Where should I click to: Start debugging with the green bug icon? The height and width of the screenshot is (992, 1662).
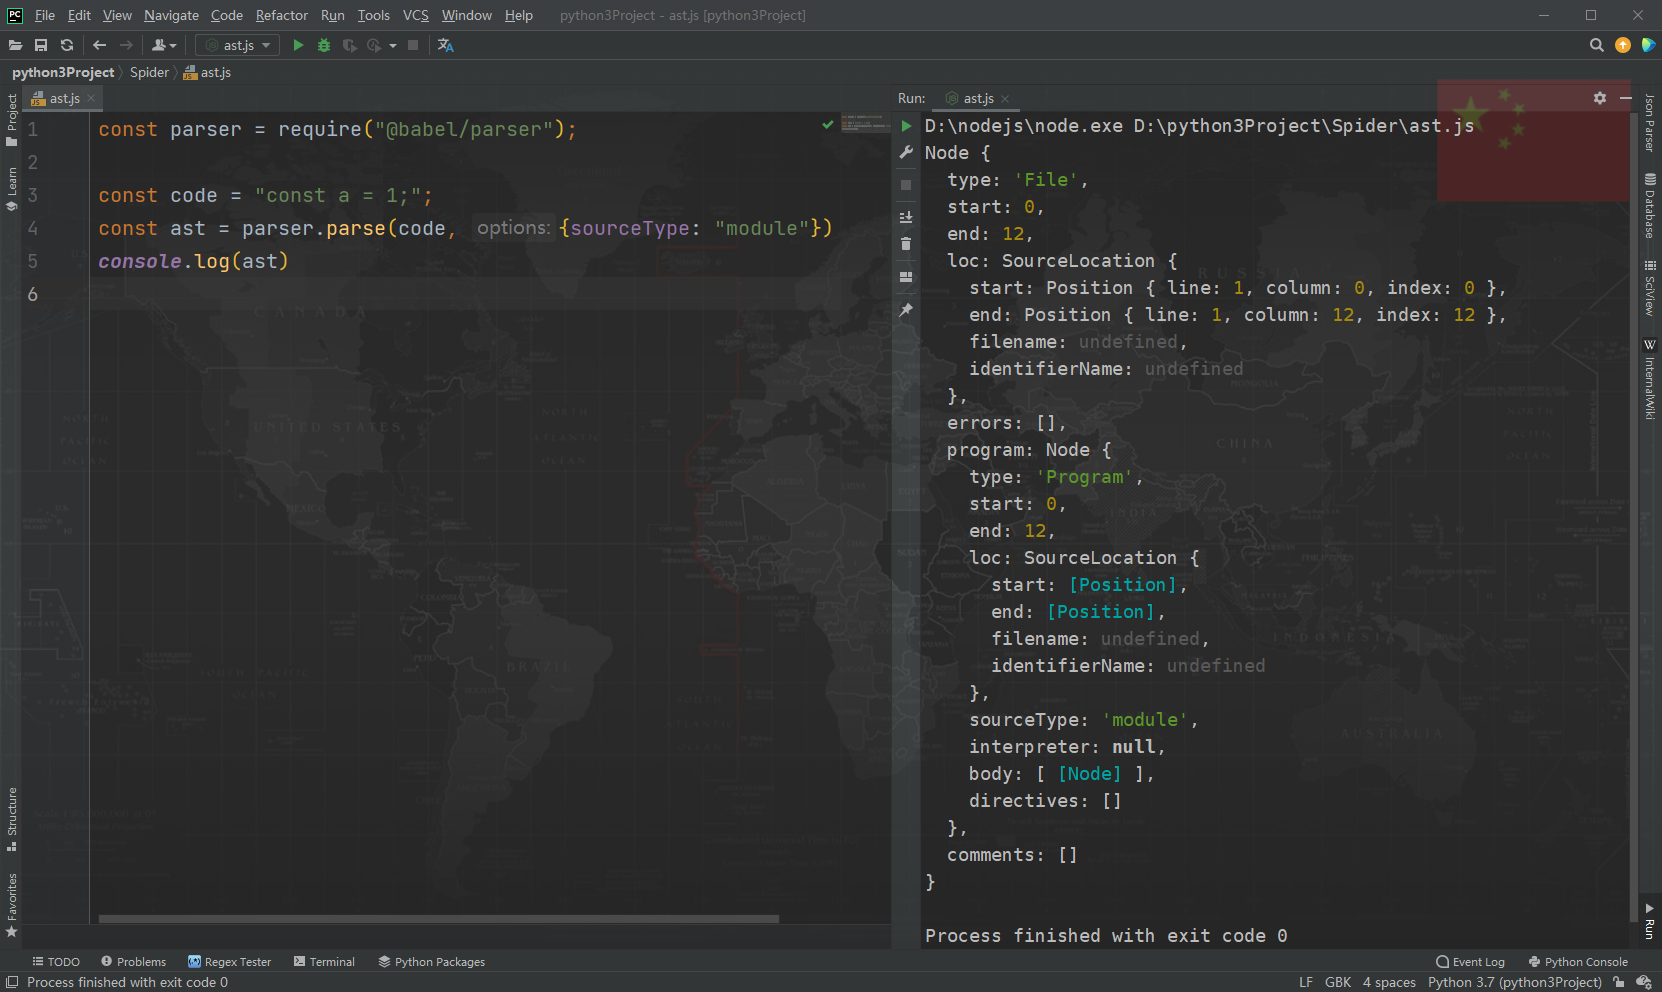point(324,45)
